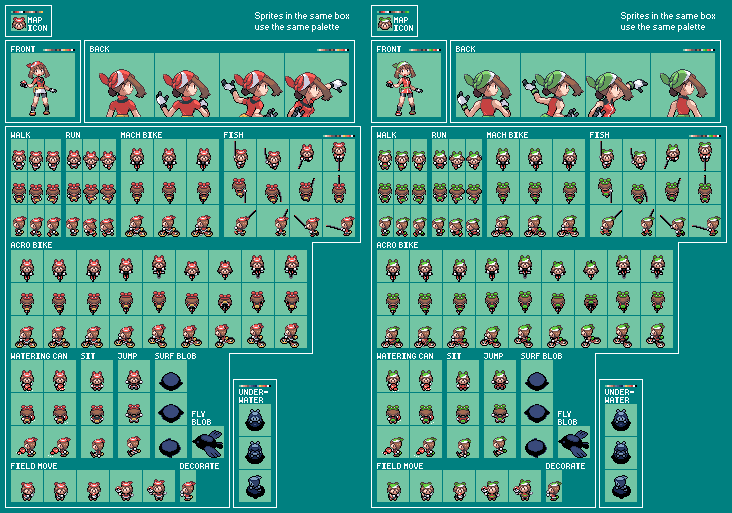The image size is (732, 513).
Task: Click the red-bandana Map Icon sprite
Action: (19, 23)
